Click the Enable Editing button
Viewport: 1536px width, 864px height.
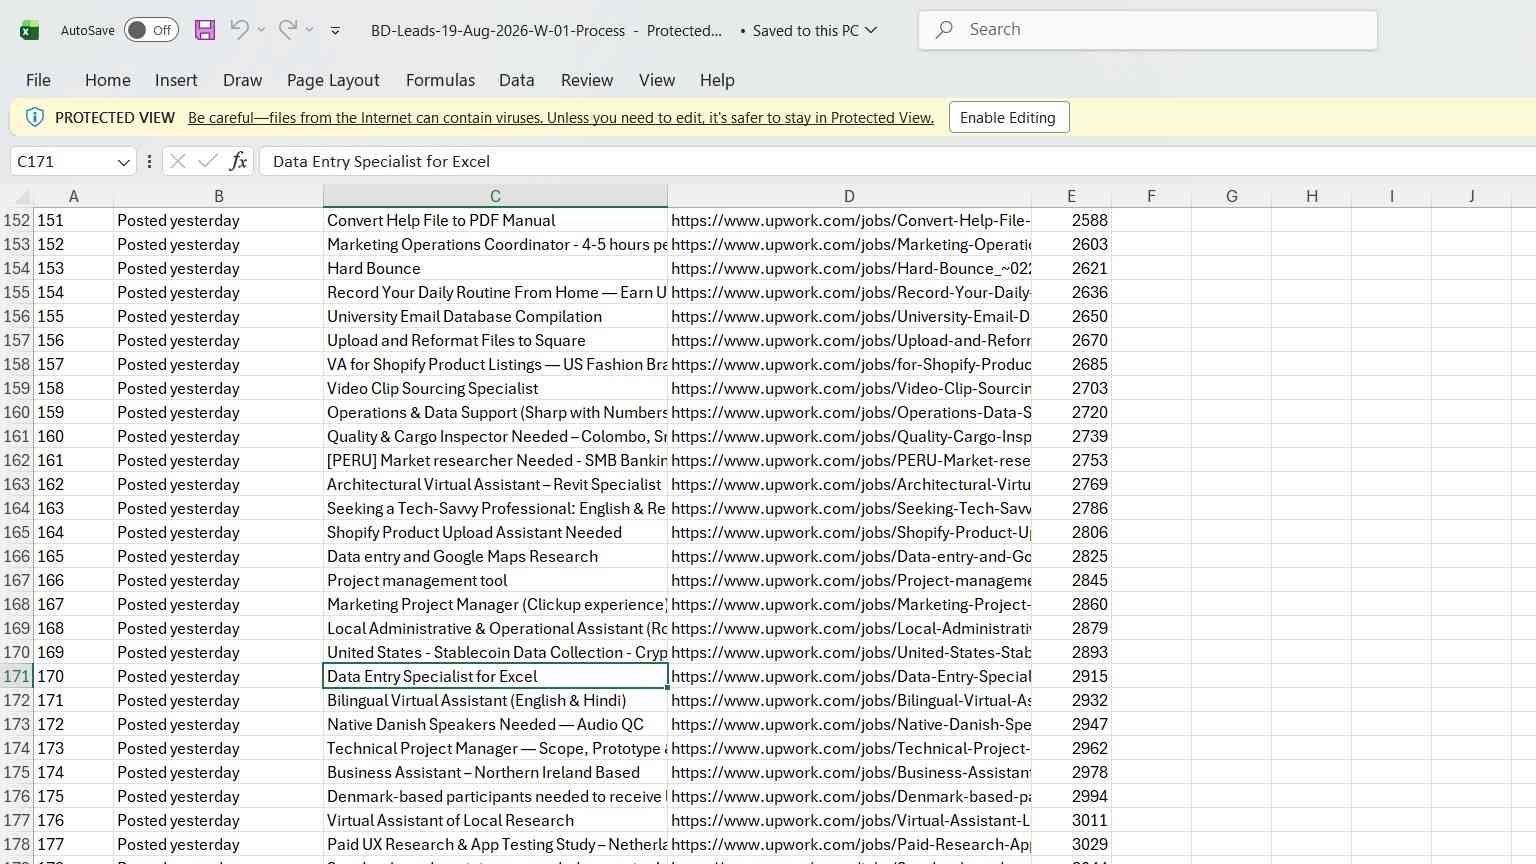1008,117
